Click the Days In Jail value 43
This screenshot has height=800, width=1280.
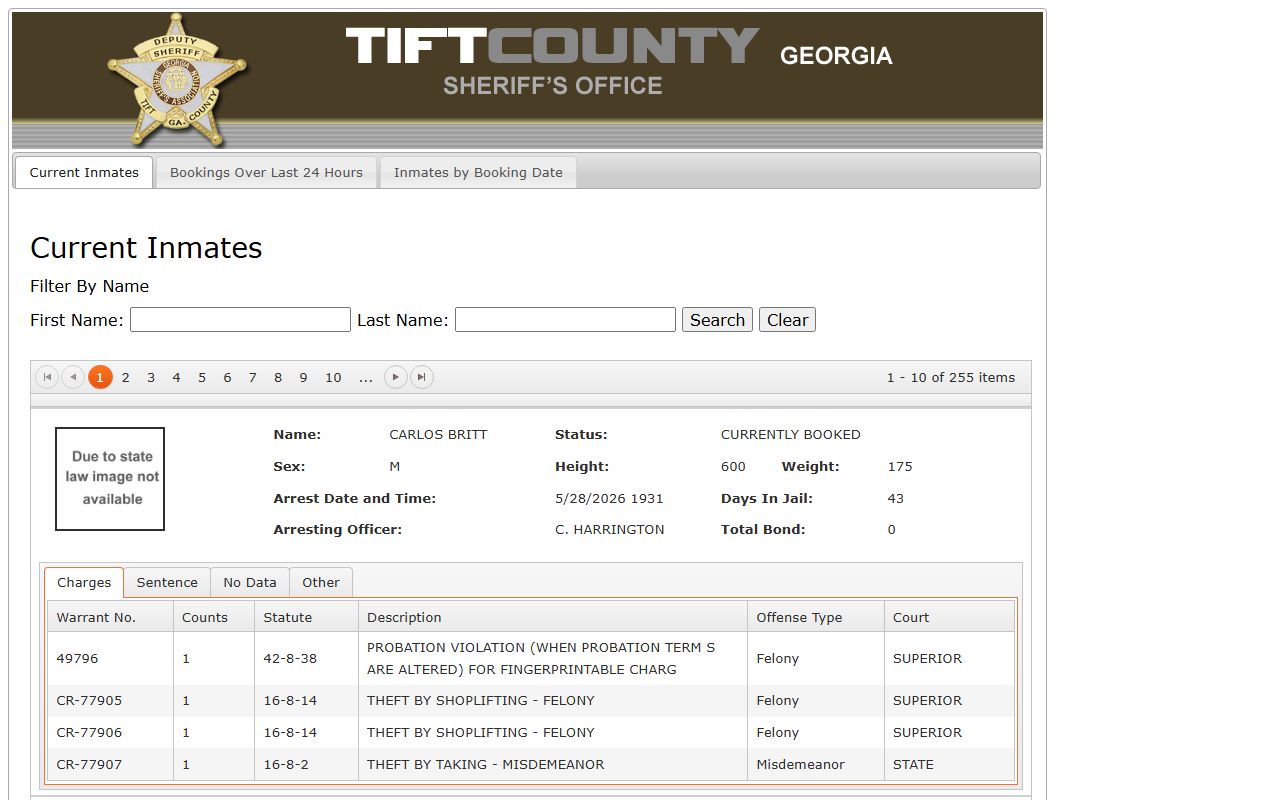pyautogui.click(x=896, y=498)
